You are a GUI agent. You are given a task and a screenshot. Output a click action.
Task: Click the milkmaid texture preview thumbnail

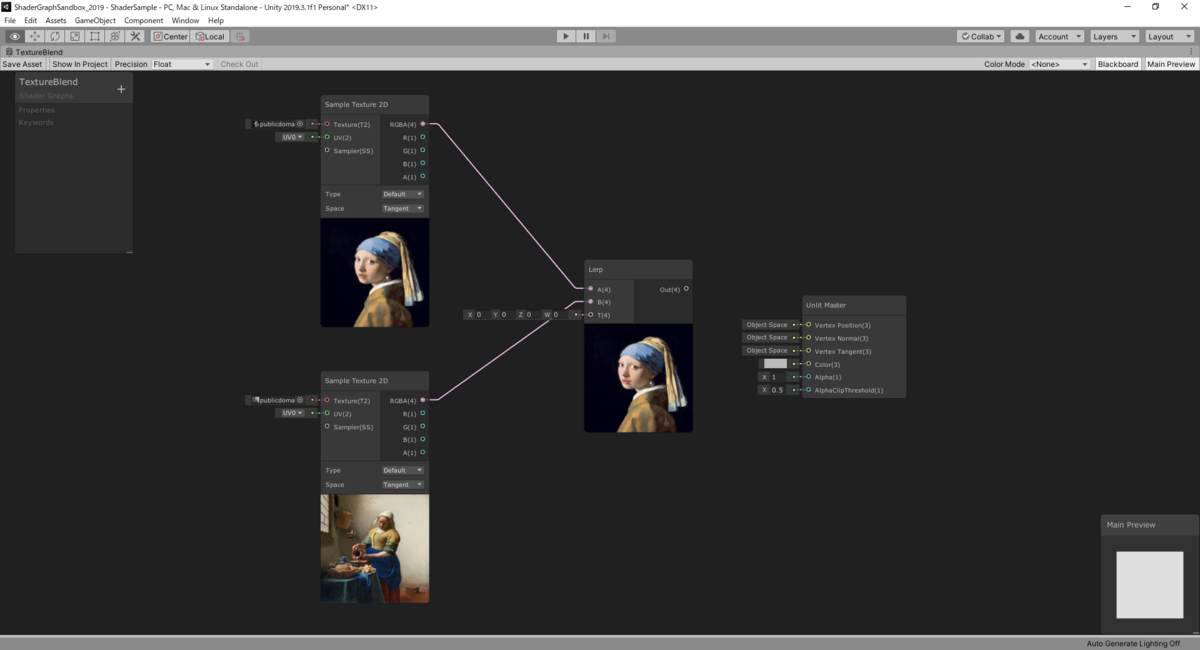pyautogui.click(x=375, y=548)
